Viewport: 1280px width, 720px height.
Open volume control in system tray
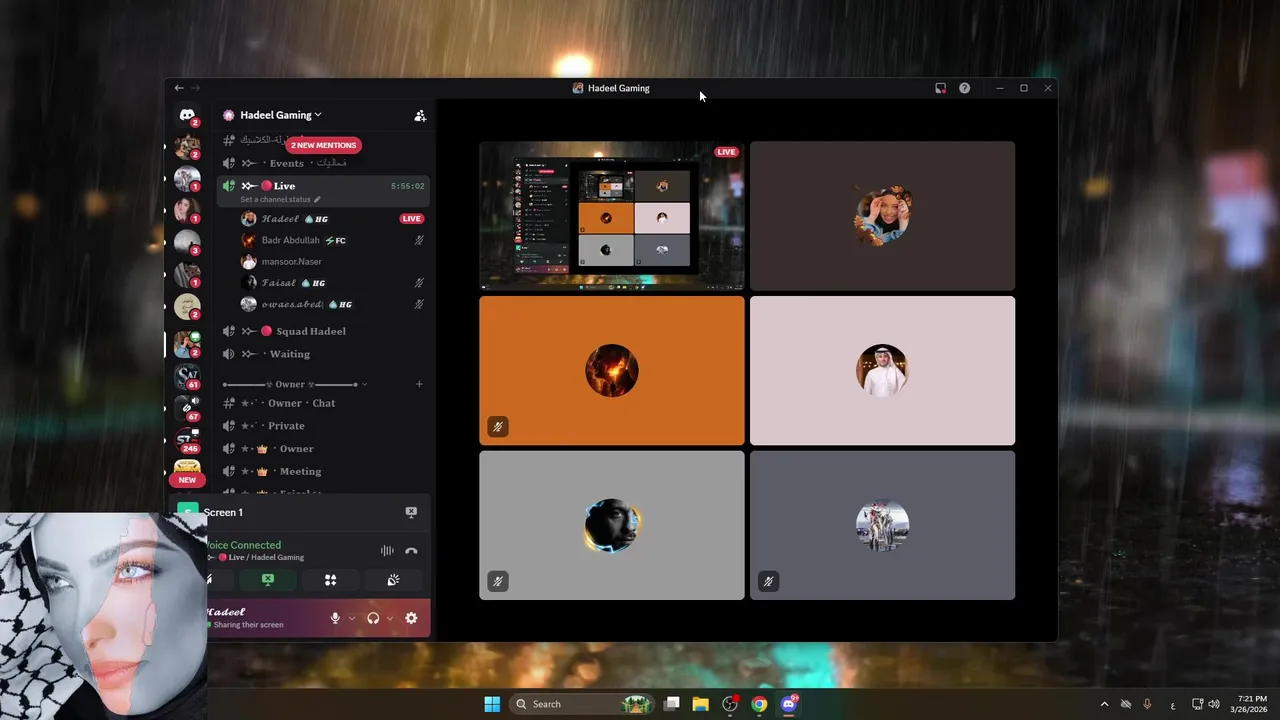(x=1214, y=704)
